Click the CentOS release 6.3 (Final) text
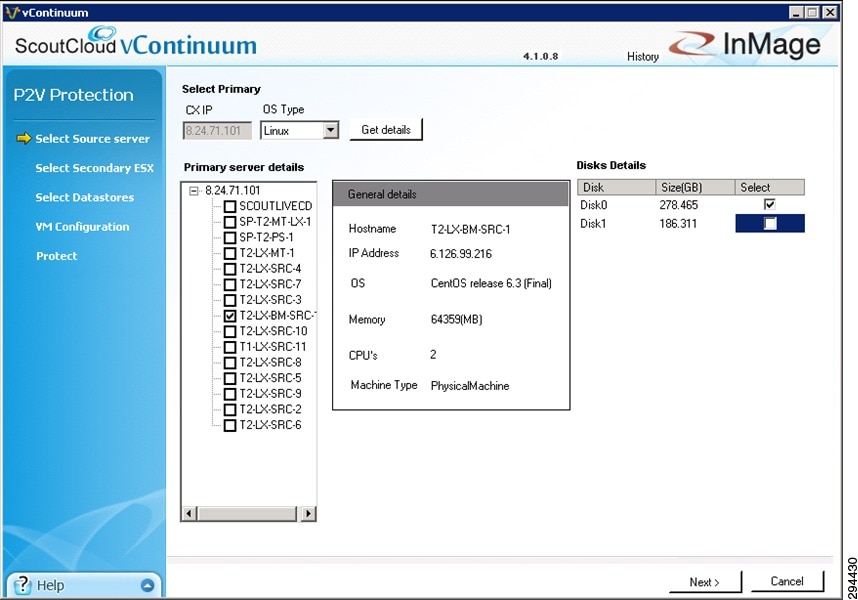 (491, 283)
